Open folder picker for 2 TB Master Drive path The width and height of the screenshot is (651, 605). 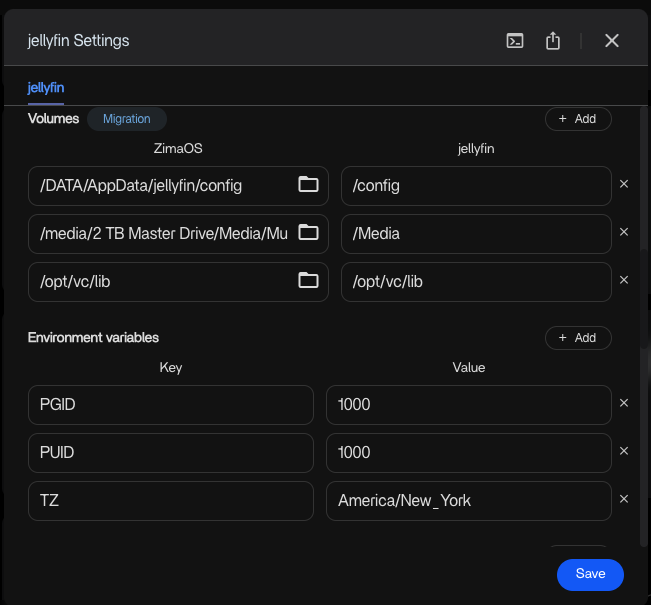coord(308,233)
